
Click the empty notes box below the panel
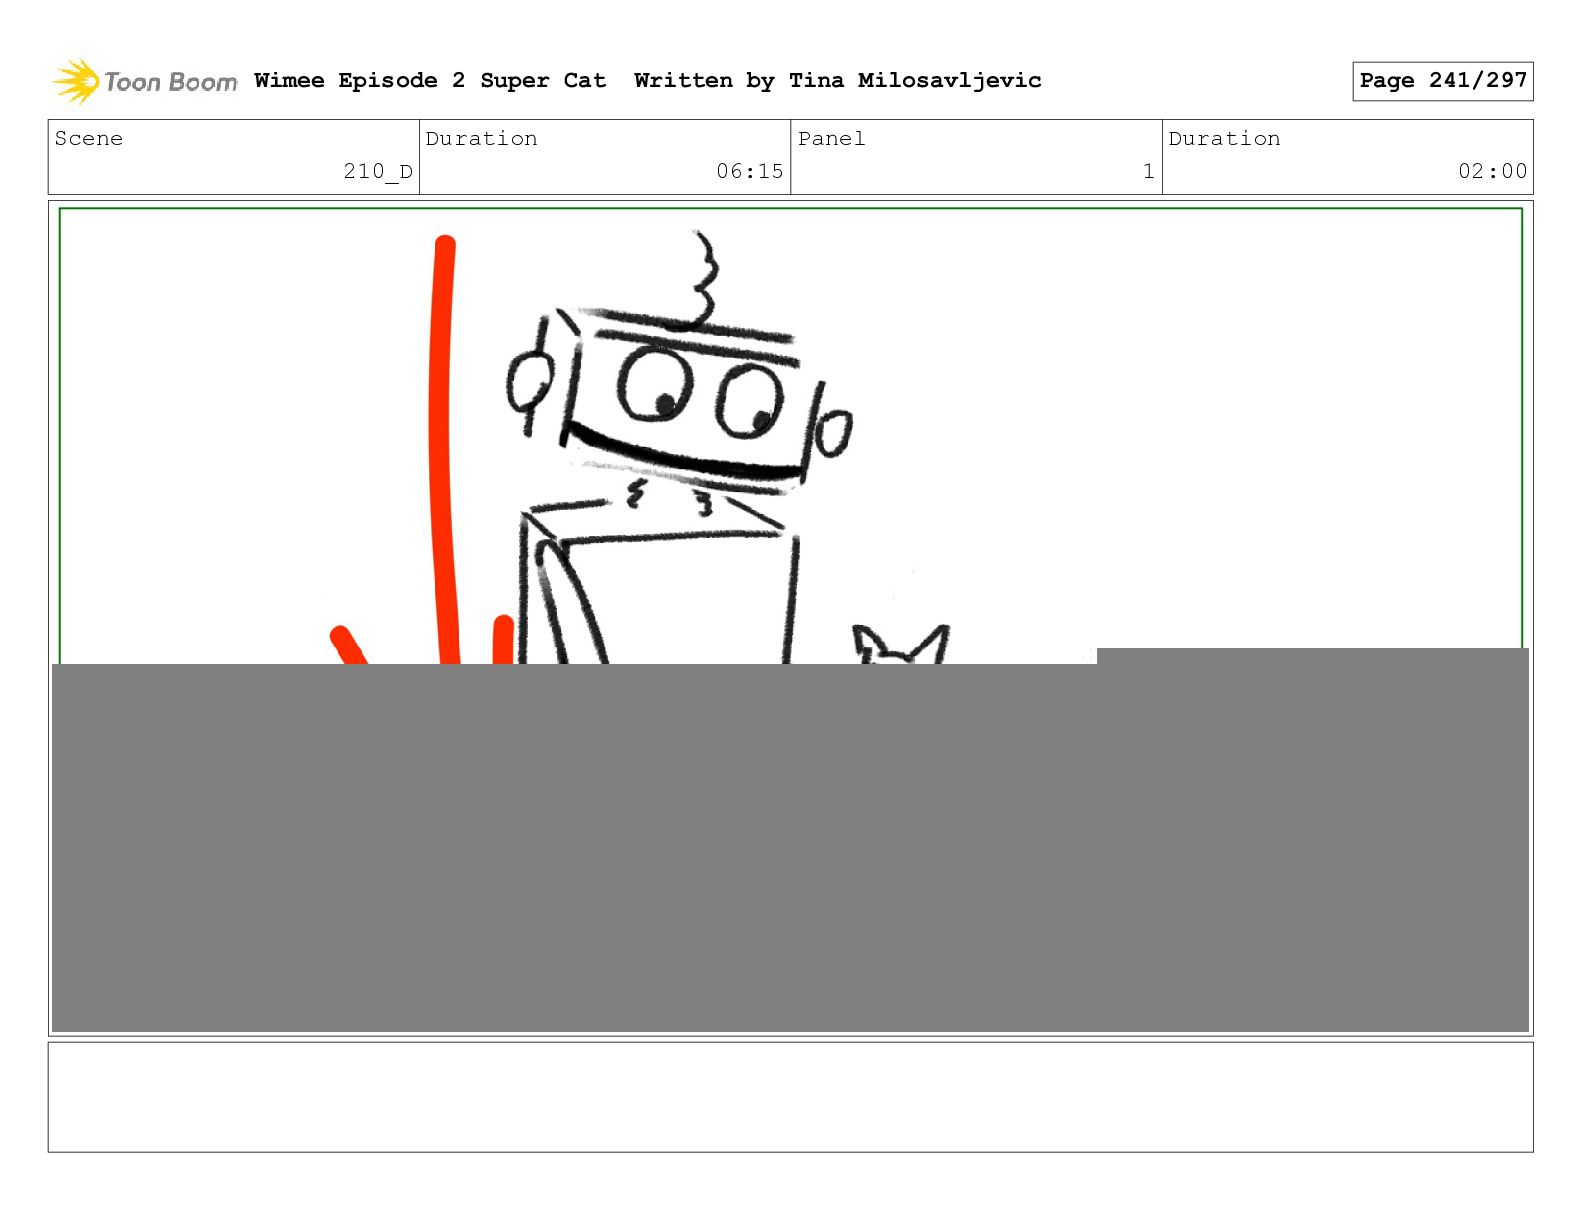coord(790,1097)
